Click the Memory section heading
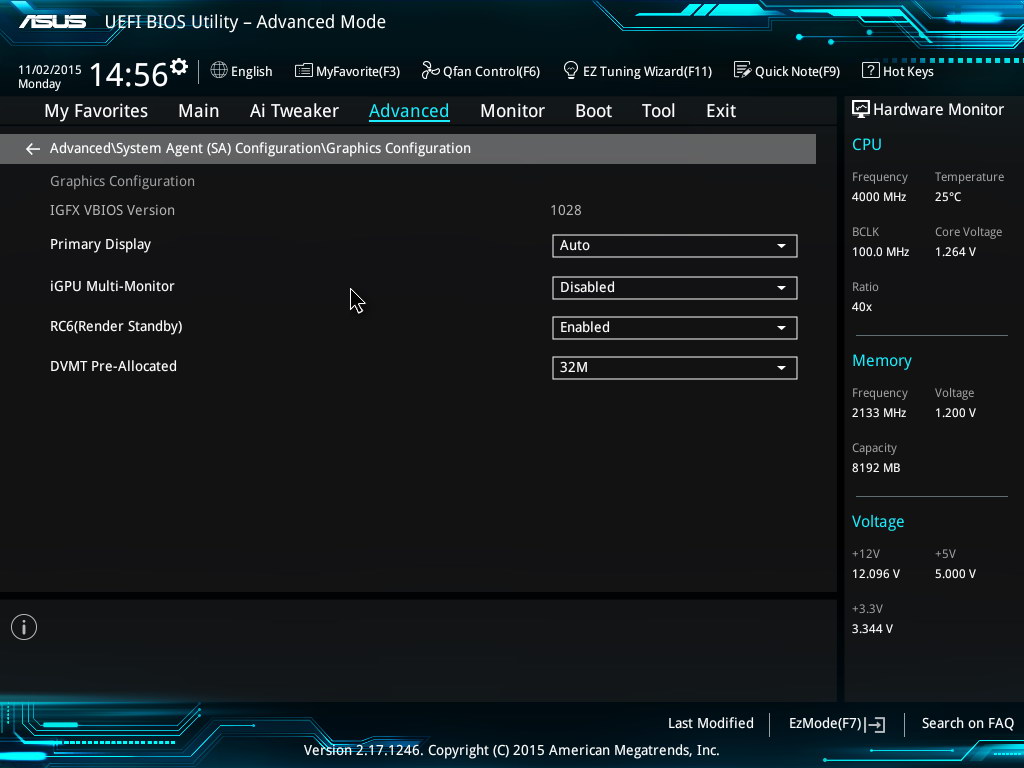1024x768 pixels. click(882, 360)
